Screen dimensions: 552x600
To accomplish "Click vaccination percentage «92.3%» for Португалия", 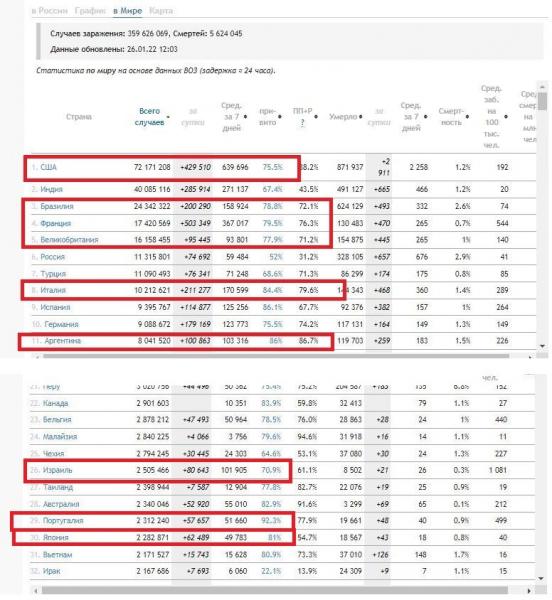I will [271, 520].
